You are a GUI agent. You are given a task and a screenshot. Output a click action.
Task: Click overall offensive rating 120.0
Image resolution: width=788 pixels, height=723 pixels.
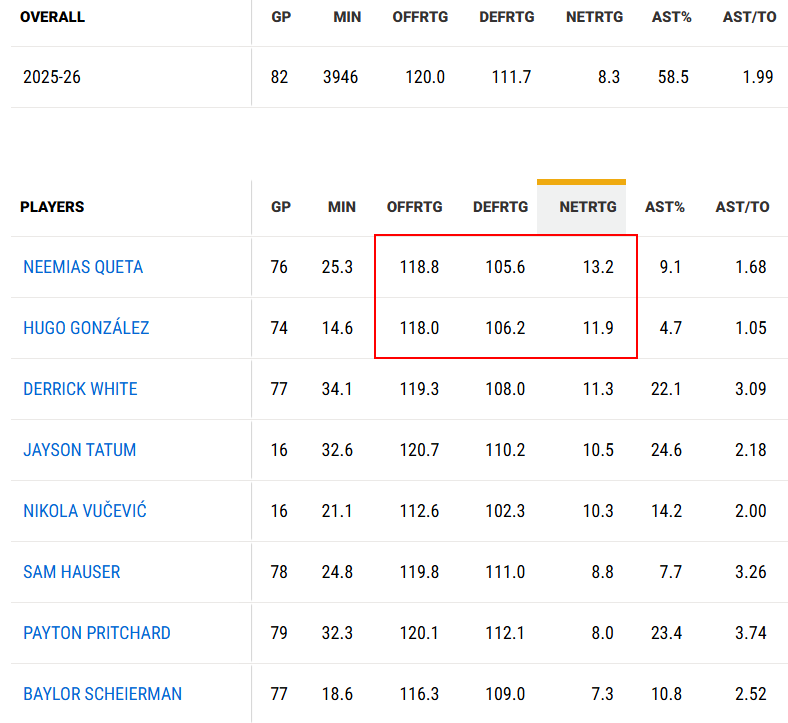click(425, 77)
